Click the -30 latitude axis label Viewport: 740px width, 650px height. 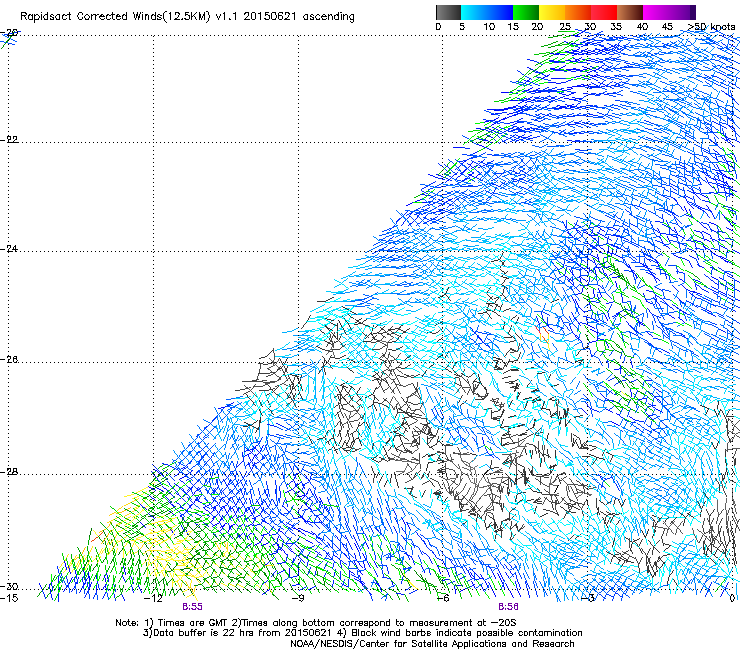click(9, 586)
